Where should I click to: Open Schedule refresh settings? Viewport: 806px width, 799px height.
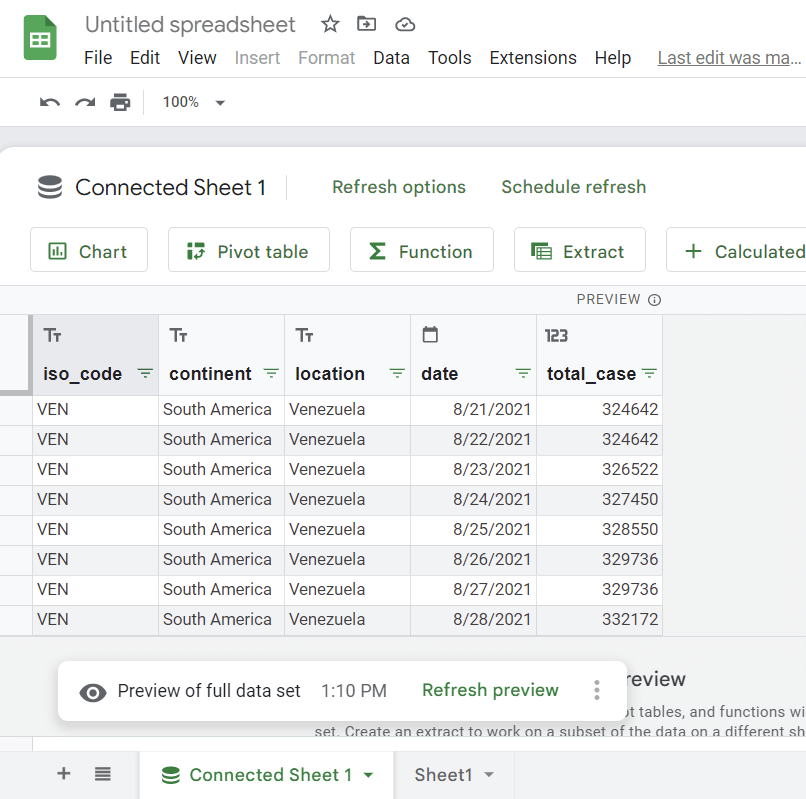coord(573,187)
